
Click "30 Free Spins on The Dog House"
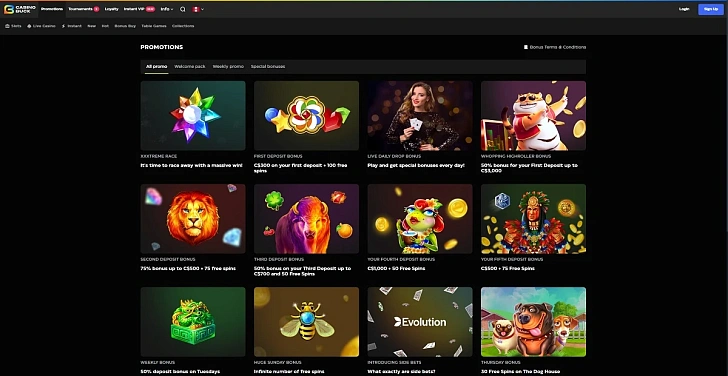[520, 371]
